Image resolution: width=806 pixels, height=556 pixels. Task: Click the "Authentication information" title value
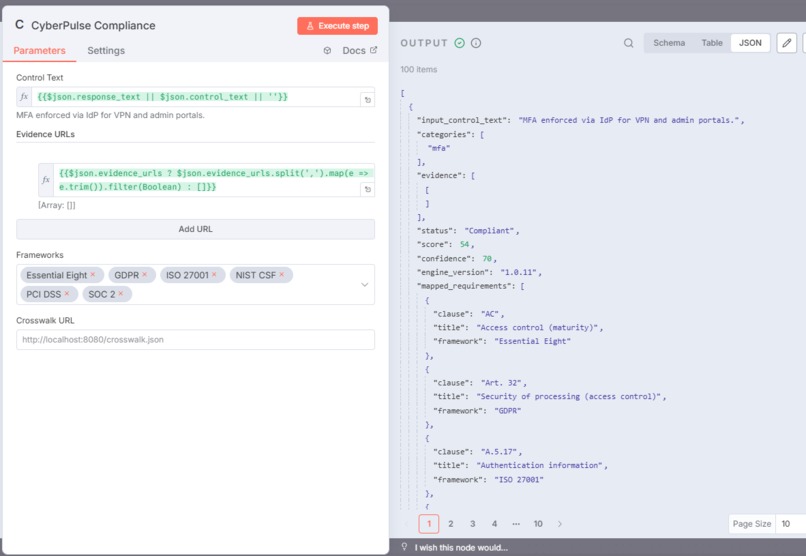pyautogui.click(x=540, y=466)
